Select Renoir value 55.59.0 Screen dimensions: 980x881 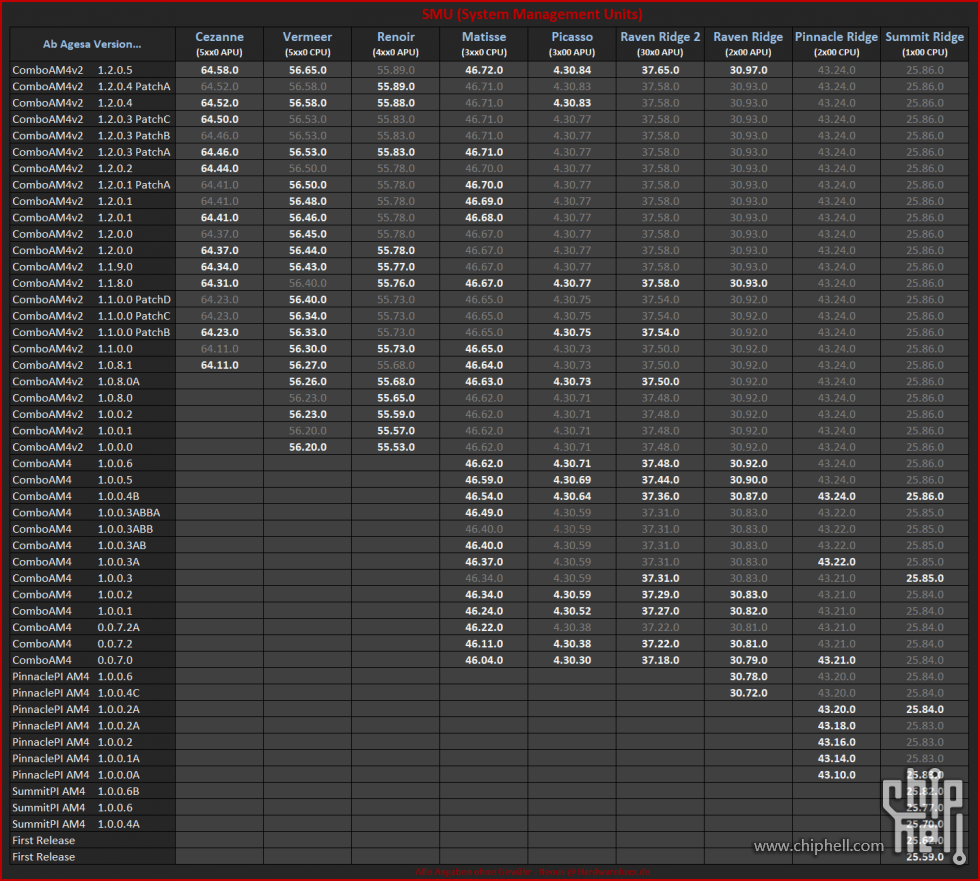(x=396, y=414)
